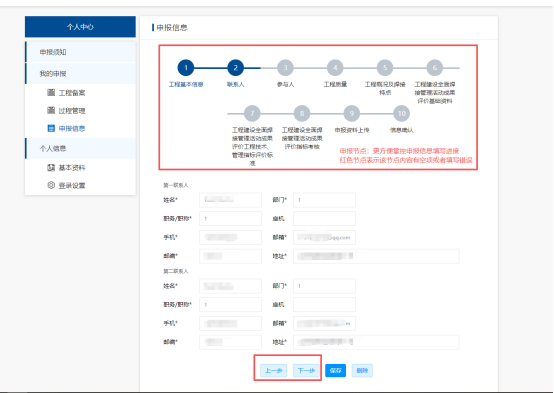The height and width of the screenshot is (393, 554).
Task: Select step 2 circle 联系人
Action: [236, 68]
